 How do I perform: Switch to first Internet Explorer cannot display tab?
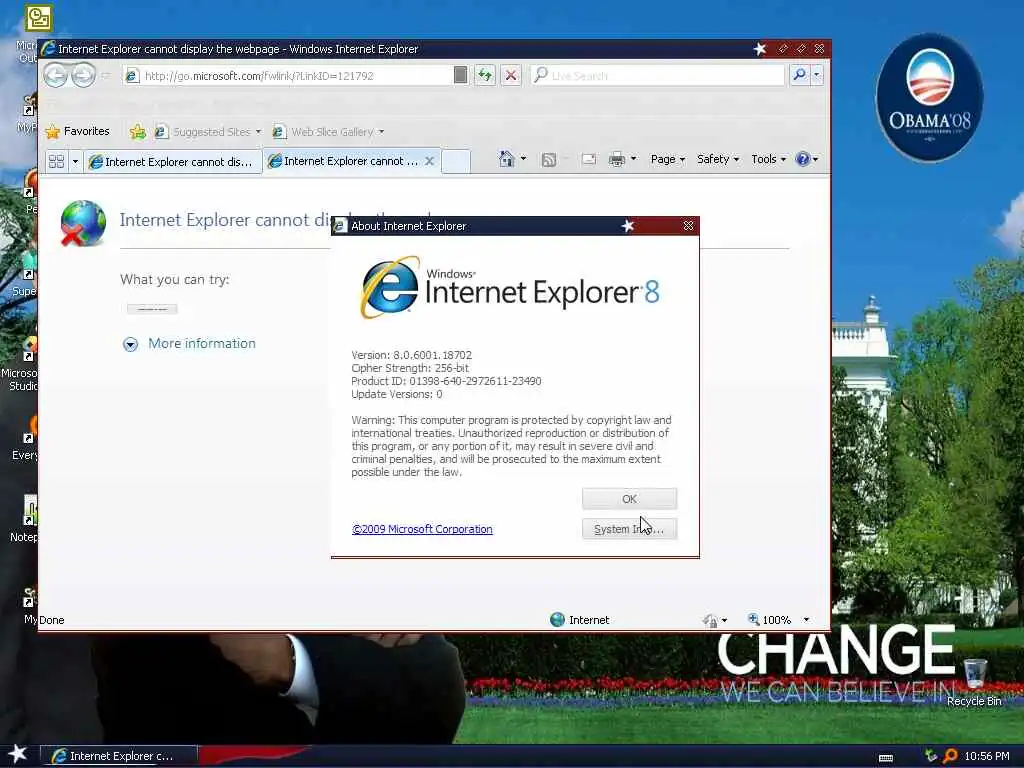(x=172, y=161)
